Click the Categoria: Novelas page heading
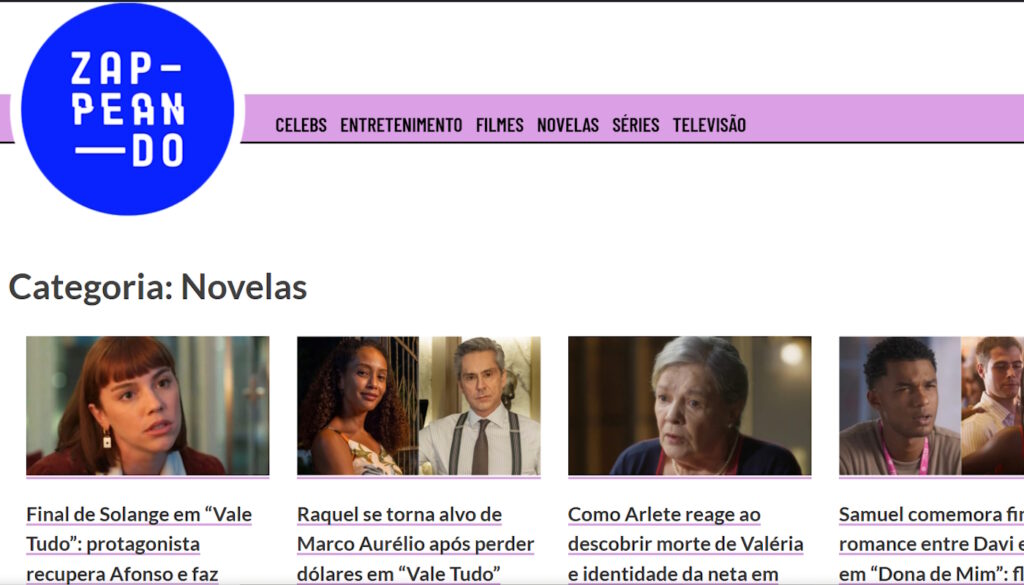 [x=157, y=287]
